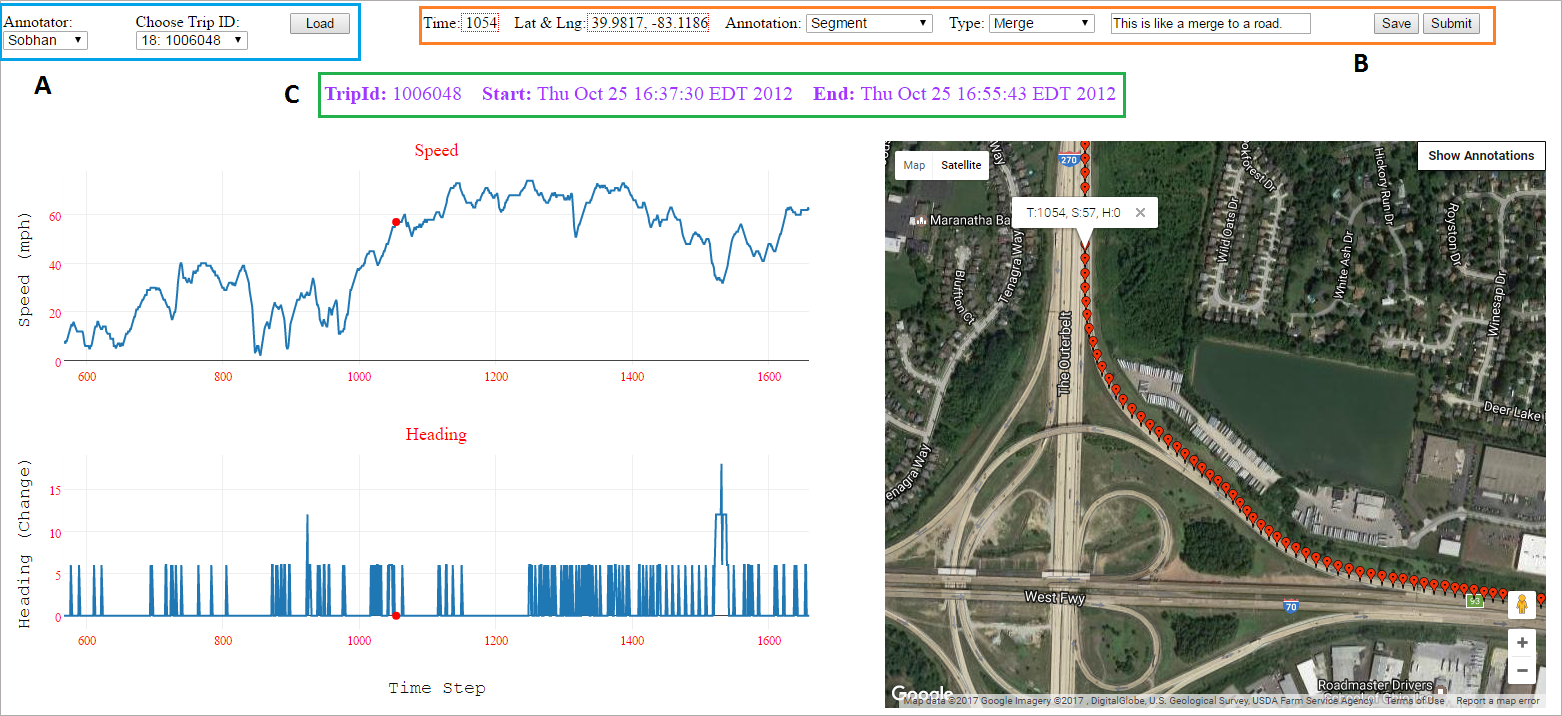The image size is (1562, 716).
Task: Close the T:1054 info window popup
Action: tap(1140, 212)
